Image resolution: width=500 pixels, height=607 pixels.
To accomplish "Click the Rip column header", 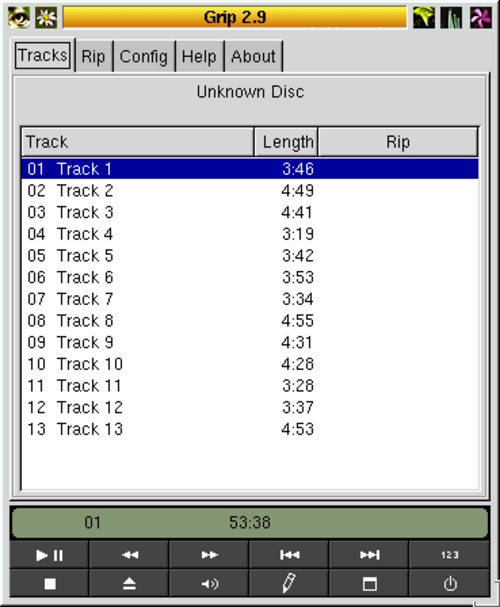I will click(397, 142).
